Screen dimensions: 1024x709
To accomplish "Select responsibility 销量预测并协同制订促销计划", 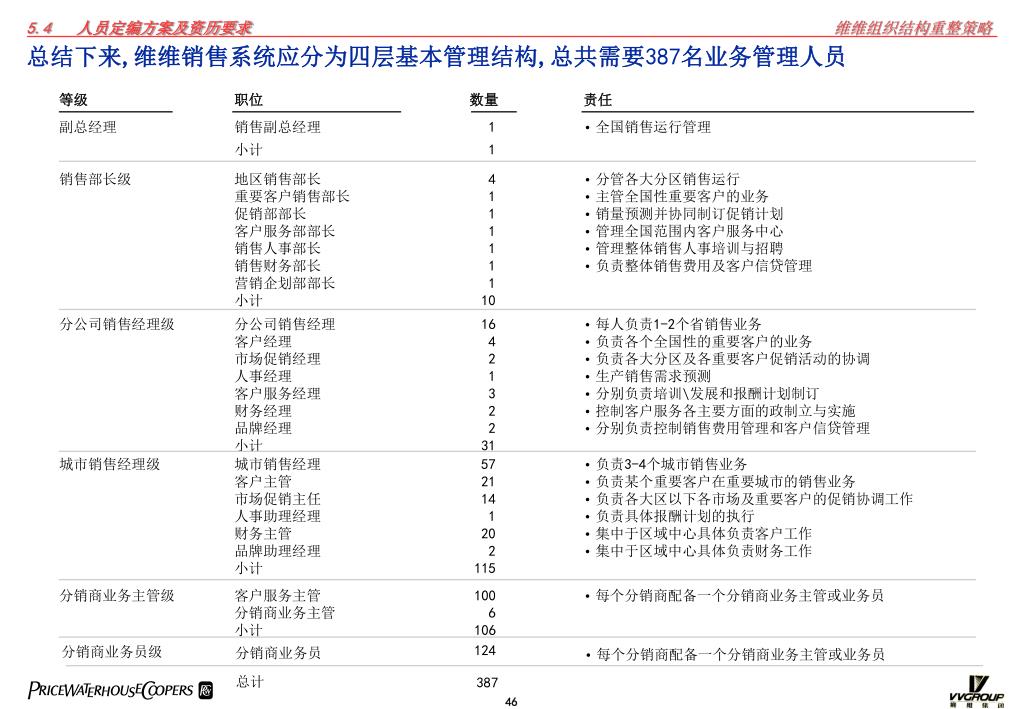I will pyautogui.click(x=689, y=213).
